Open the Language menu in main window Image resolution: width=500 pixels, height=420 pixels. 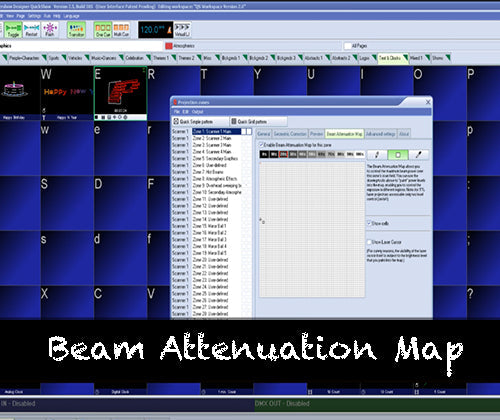pyautogui.click(x=71, y=16)
